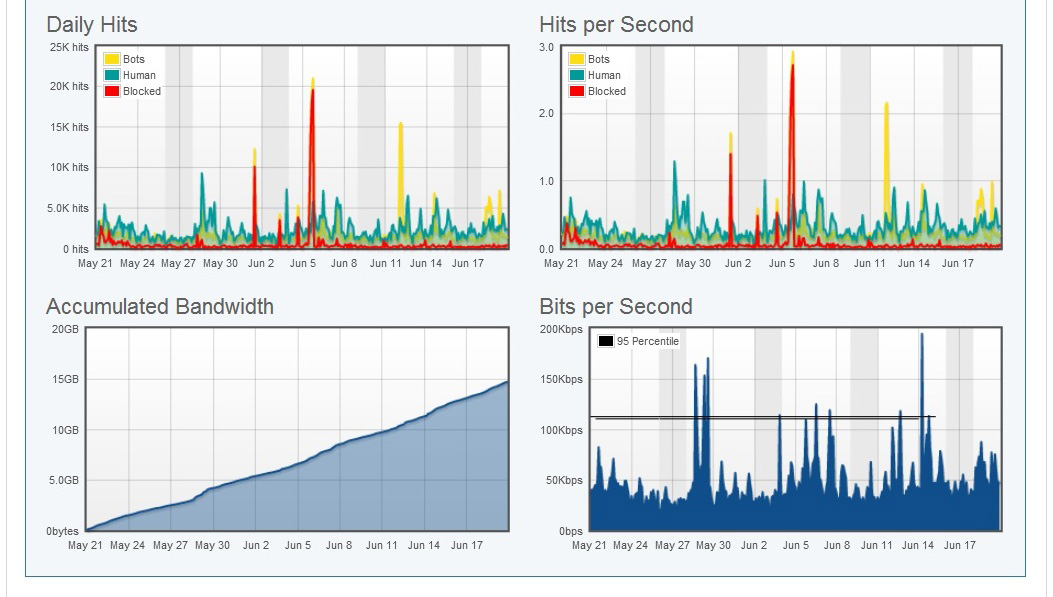Click the Daily Hits chart title

point(92,25)
